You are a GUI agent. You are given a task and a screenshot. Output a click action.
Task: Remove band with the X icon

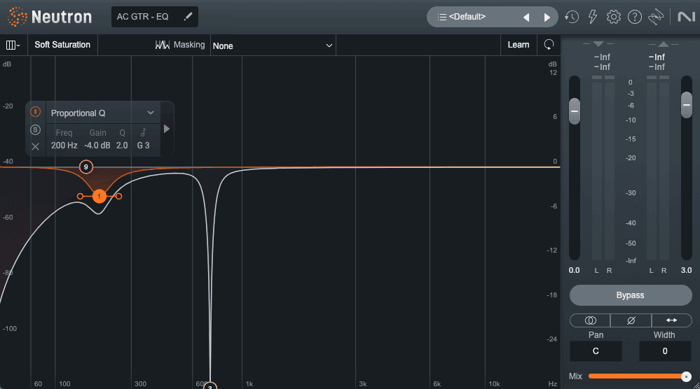click(x=35, y=146)
